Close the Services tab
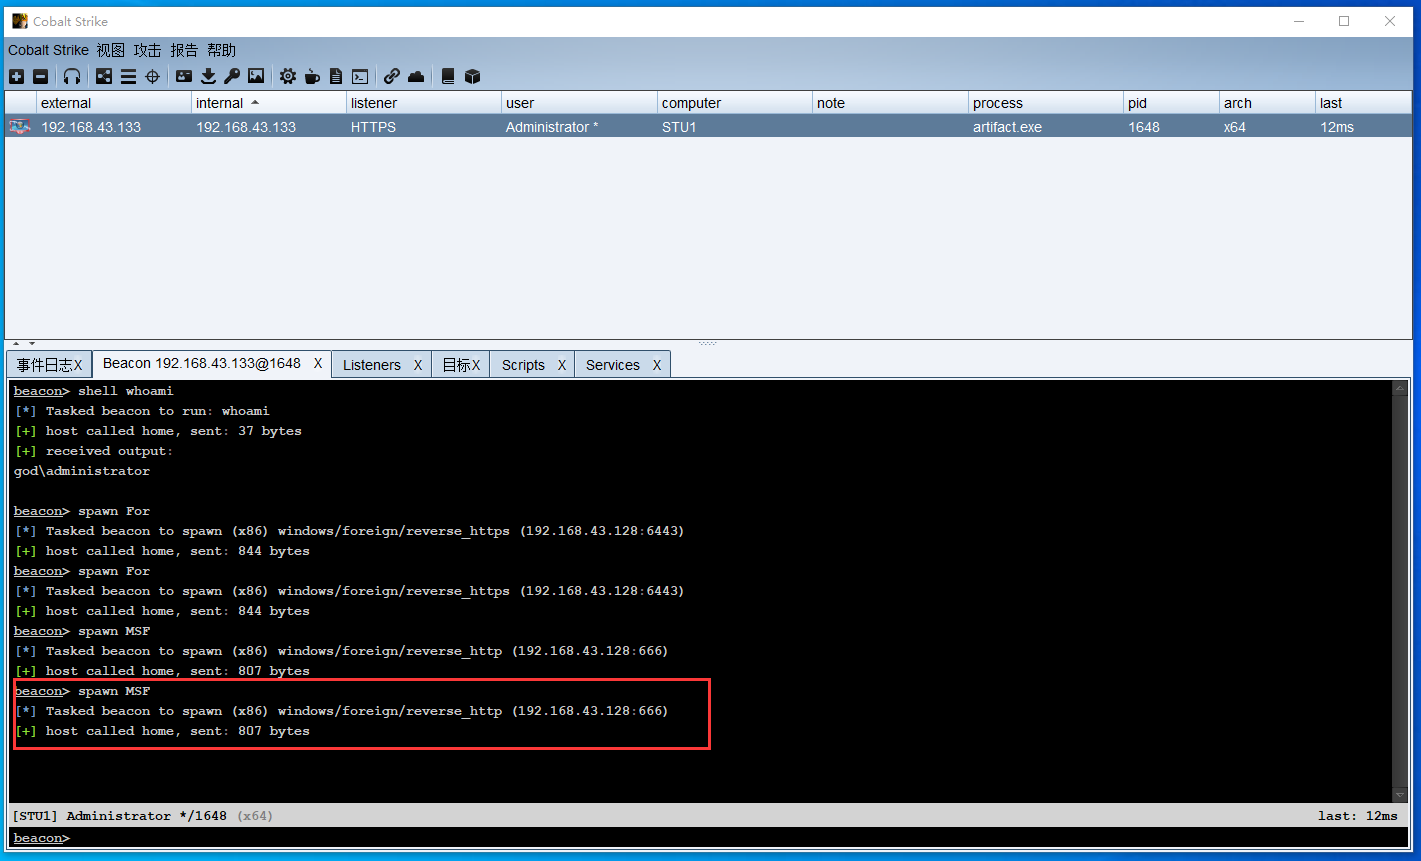Screen dimensions: 1421x861 point(657,365)
